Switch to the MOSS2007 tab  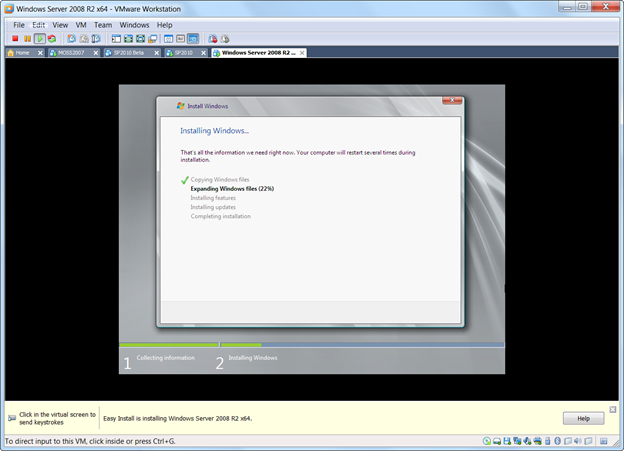pyautogui.click(x=70, y=53)
